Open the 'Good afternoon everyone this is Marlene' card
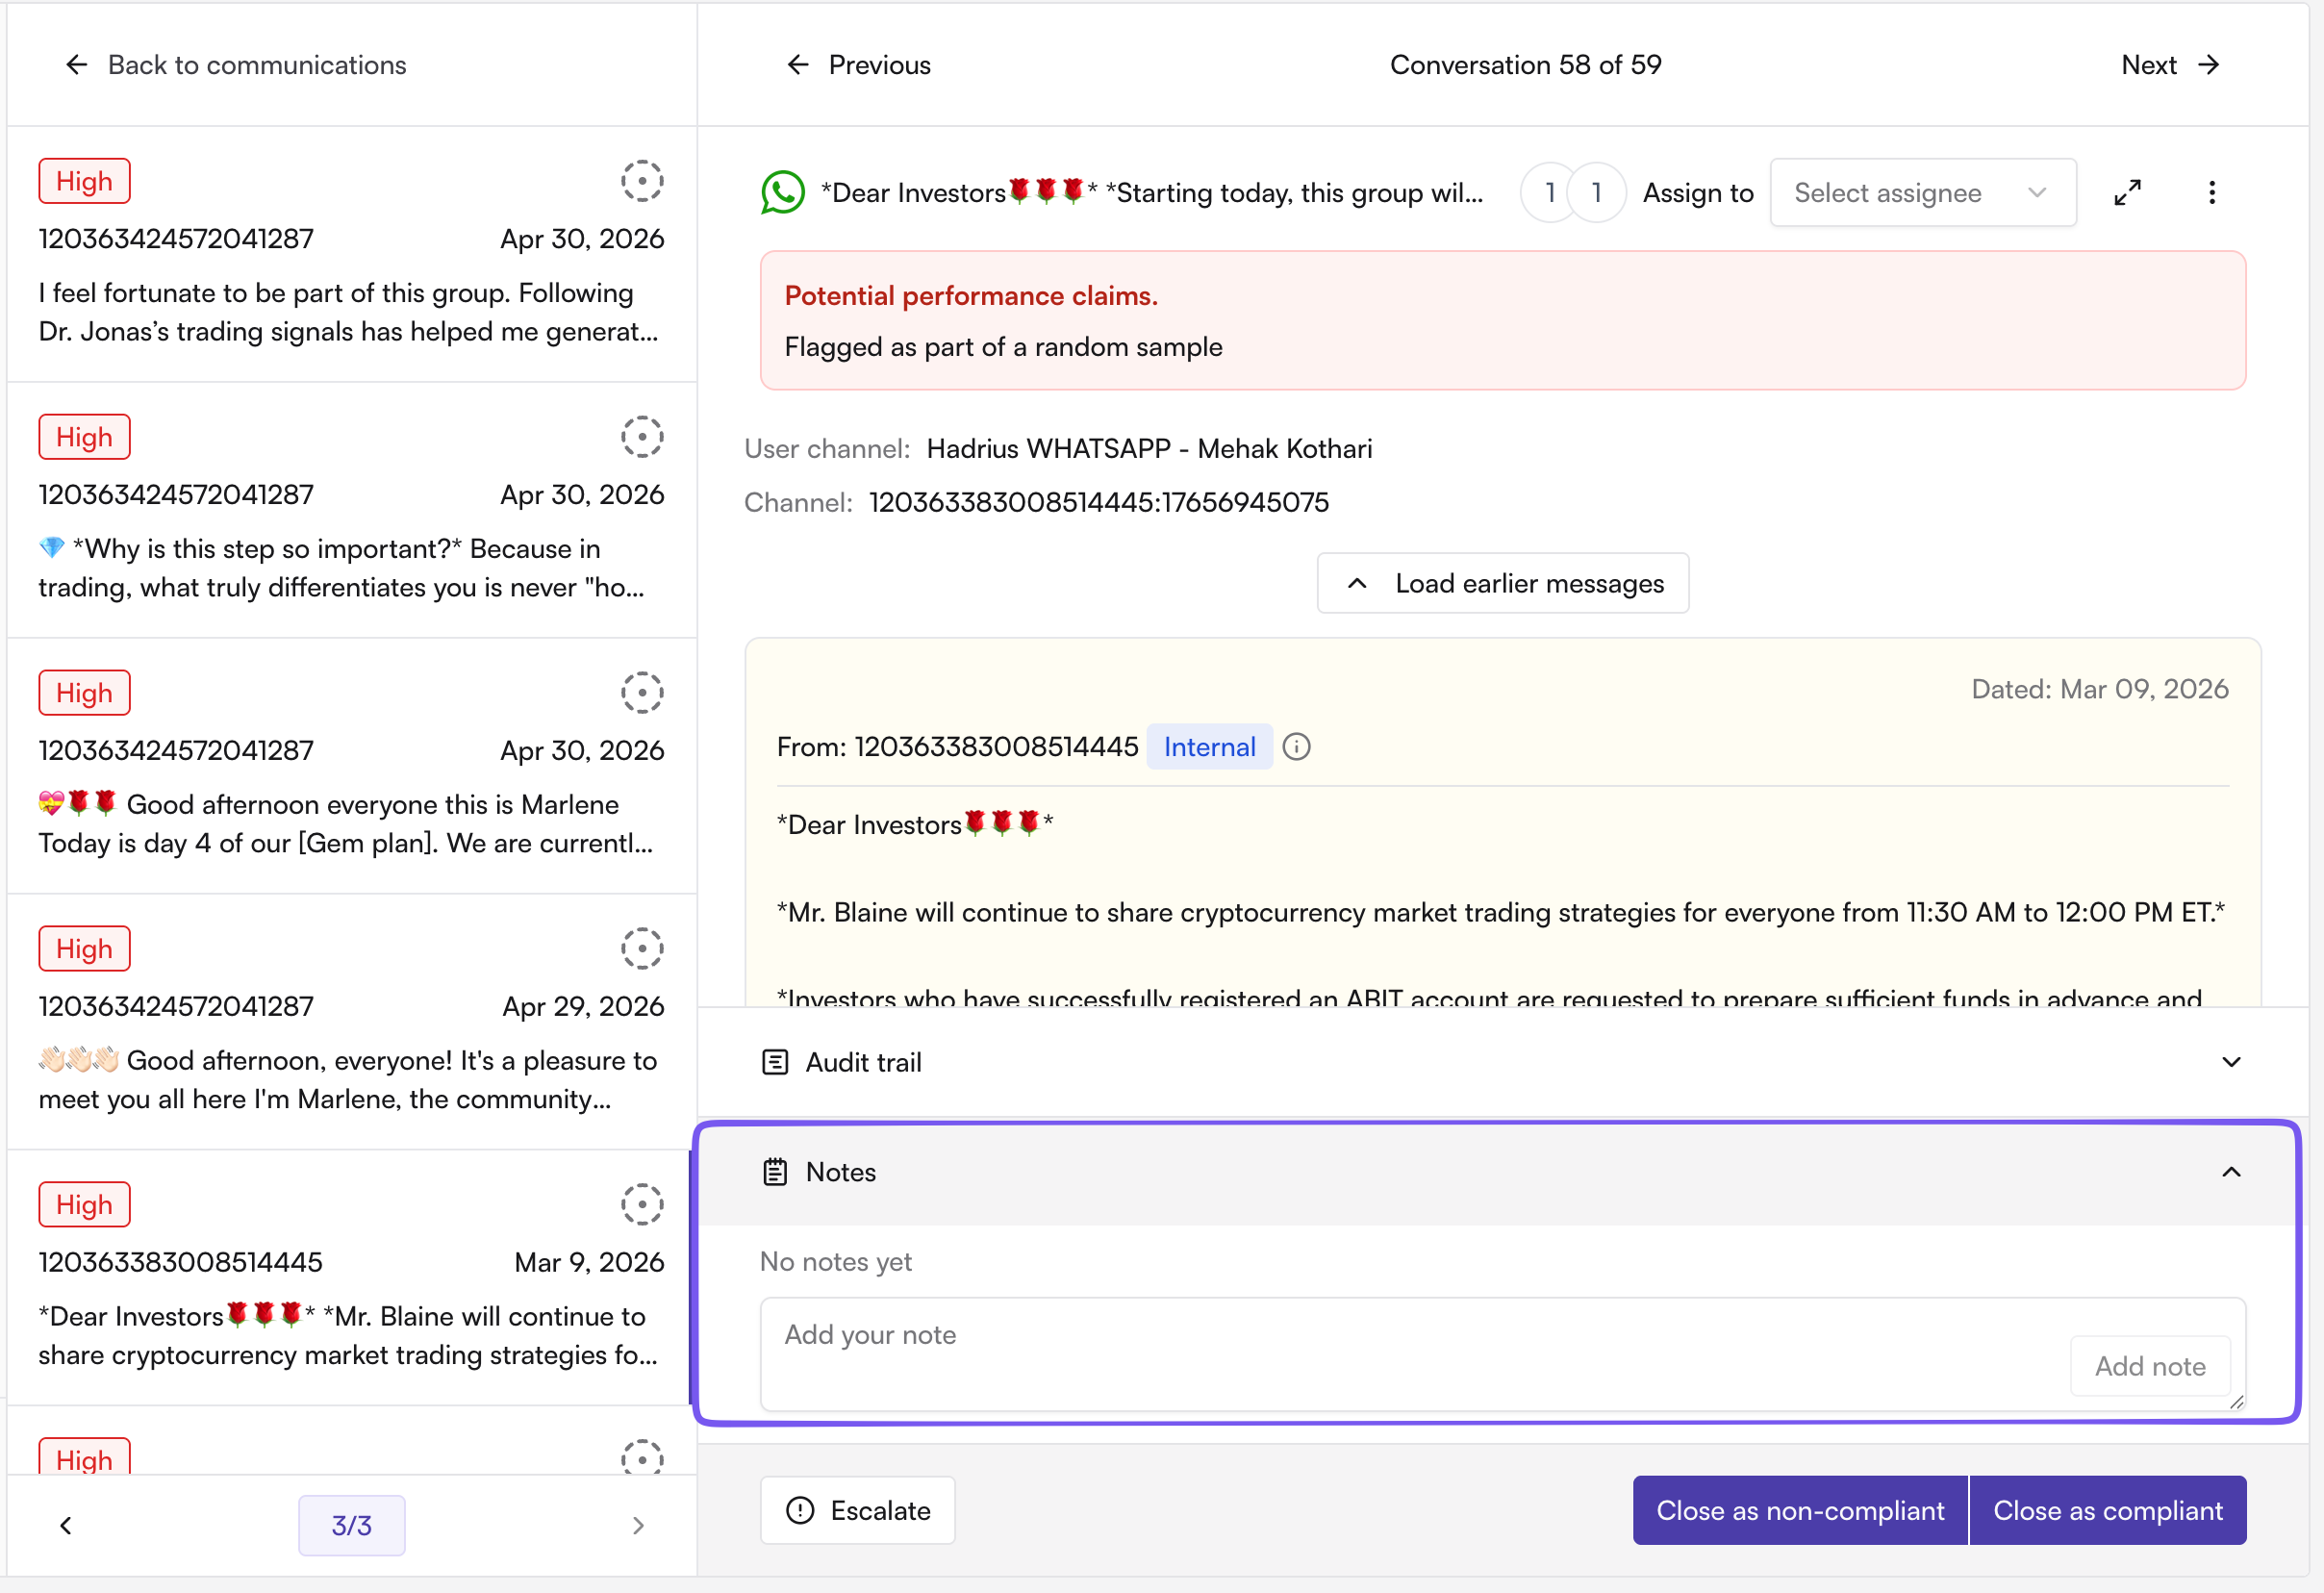This screenshot has width=2324, height=1593. (x=351, y=766)
